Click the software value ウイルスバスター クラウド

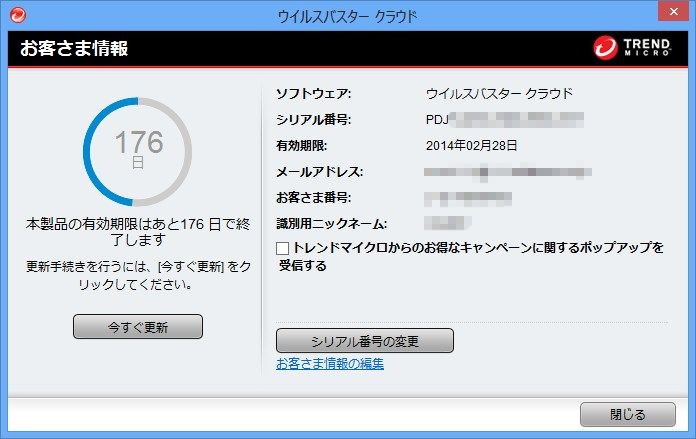[499, 94]
